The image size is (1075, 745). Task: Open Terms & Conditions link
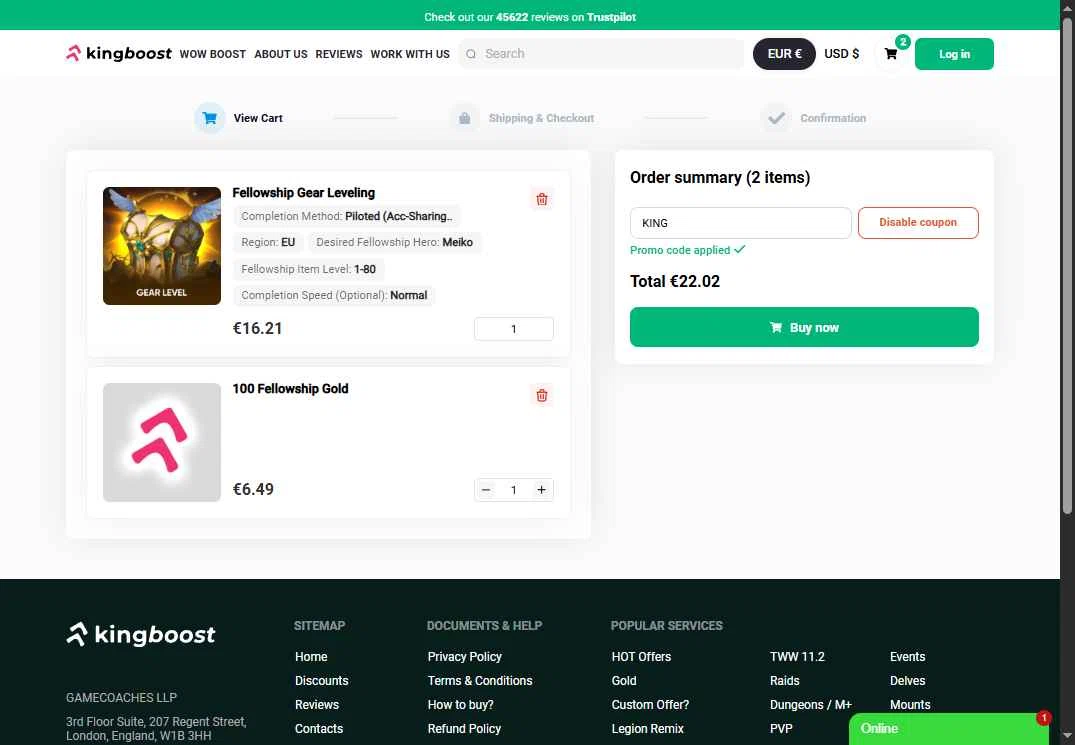coord(480,681)
